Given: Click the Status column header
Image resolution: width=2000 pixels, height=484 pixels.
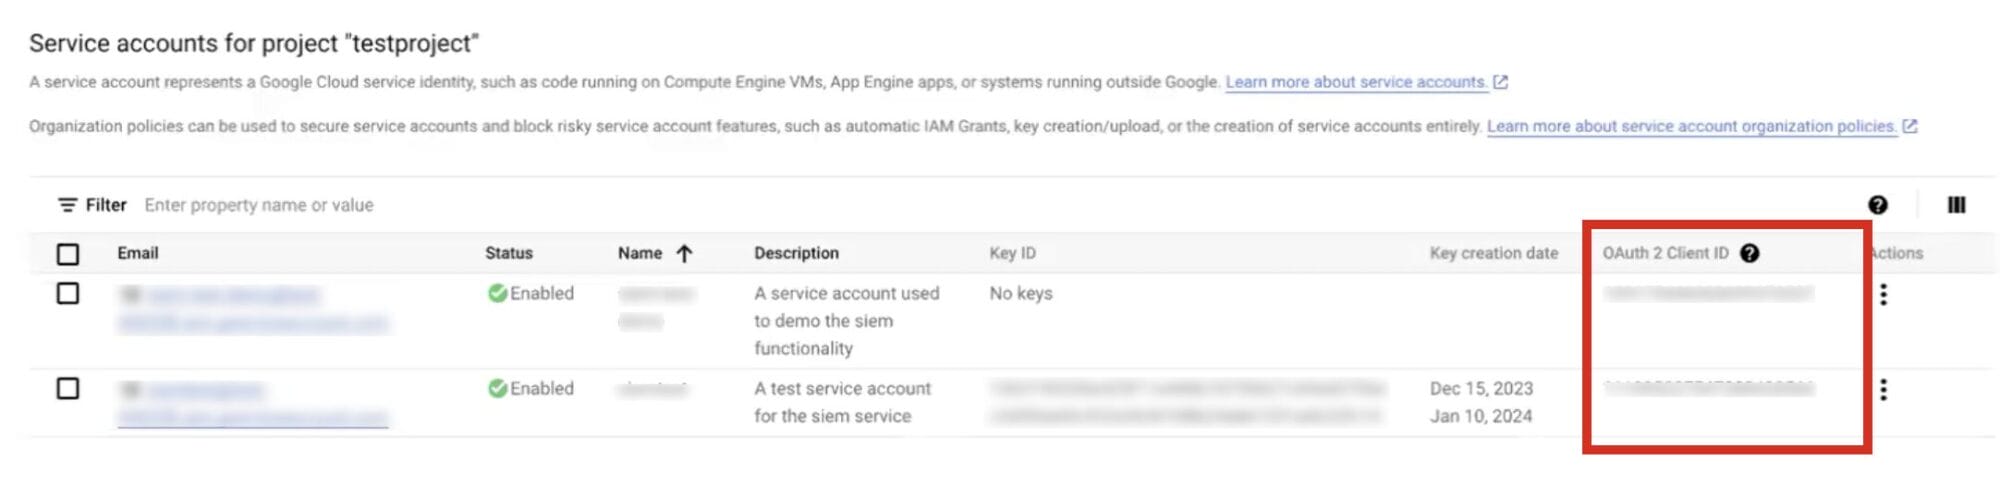Looking at the screenshot, I should tap(509, 253).
